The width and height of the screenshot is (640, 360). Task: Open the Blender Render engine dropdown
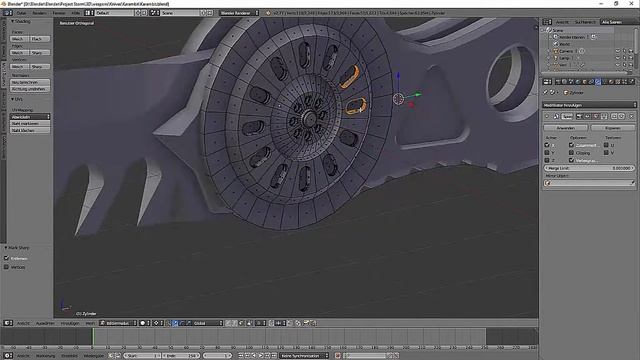[x=239, y=13]
